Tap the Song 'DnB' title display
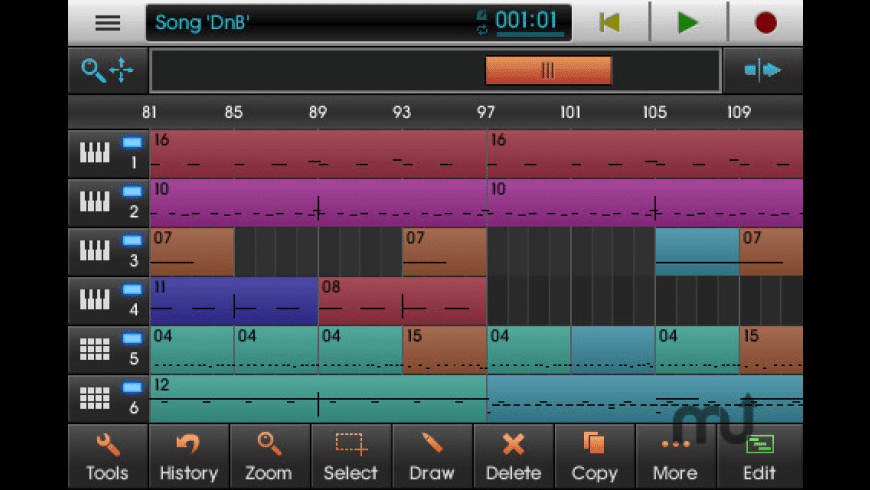870x490 pixels. pos(202,23)
